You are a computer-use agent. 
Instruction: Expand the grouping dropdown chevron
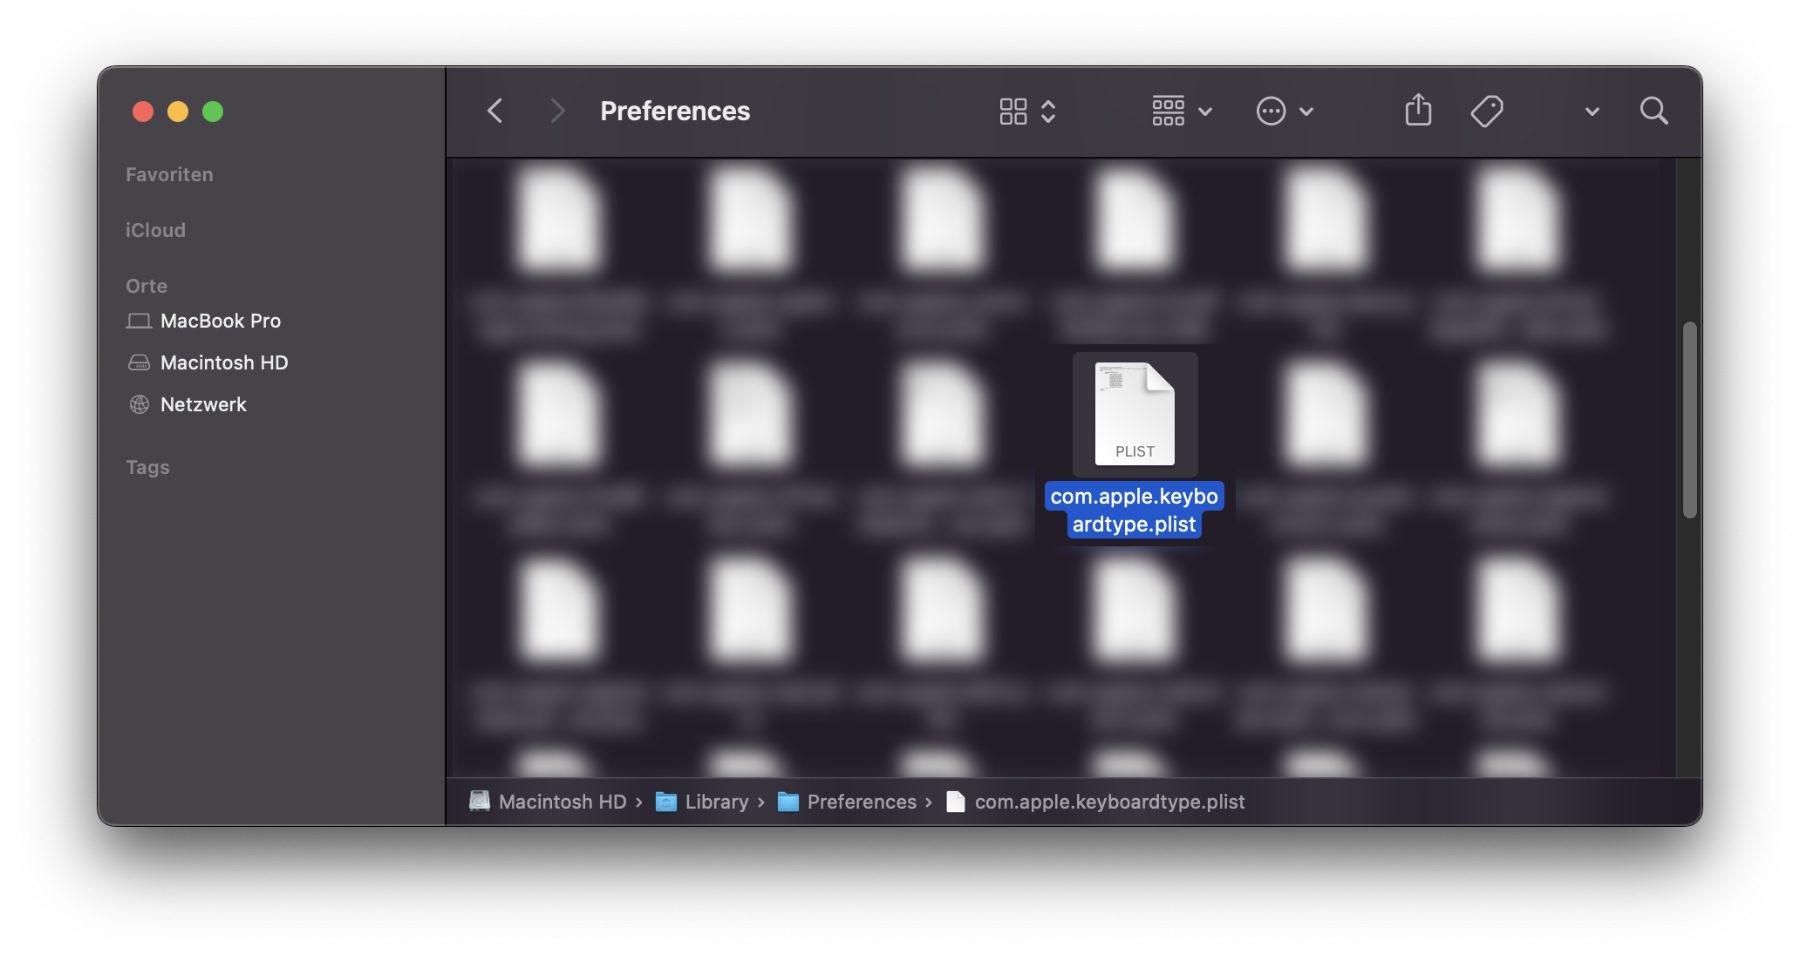[x=1205, y=112]
